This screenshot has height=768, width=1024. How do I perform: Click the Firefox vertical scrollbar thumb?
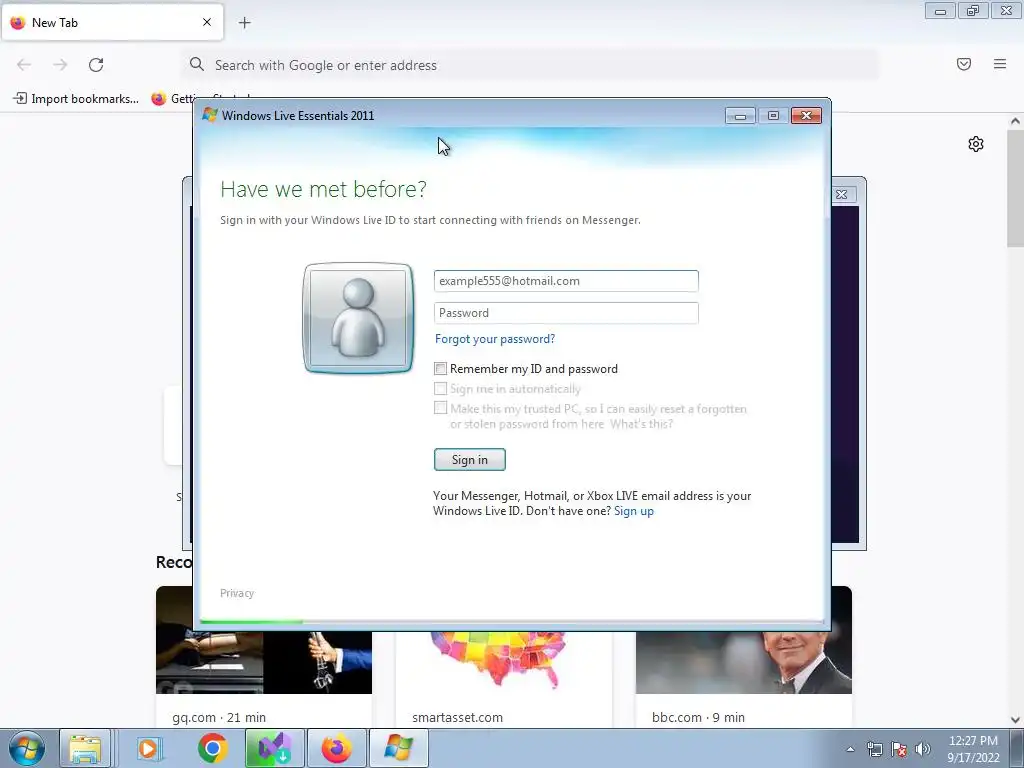1016,188
